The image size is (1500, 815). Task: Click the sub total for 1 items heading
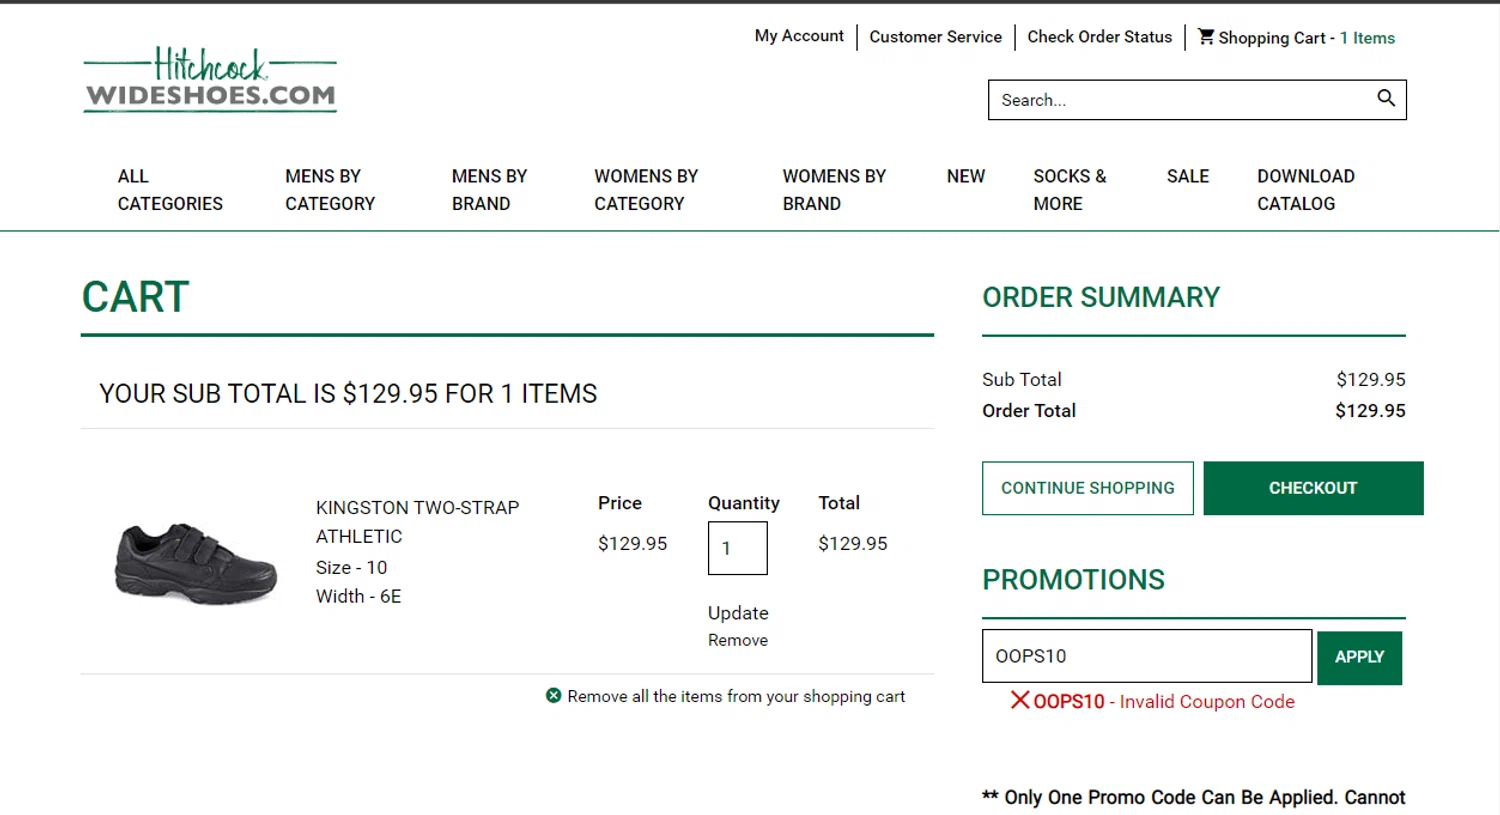coord(348,394)
